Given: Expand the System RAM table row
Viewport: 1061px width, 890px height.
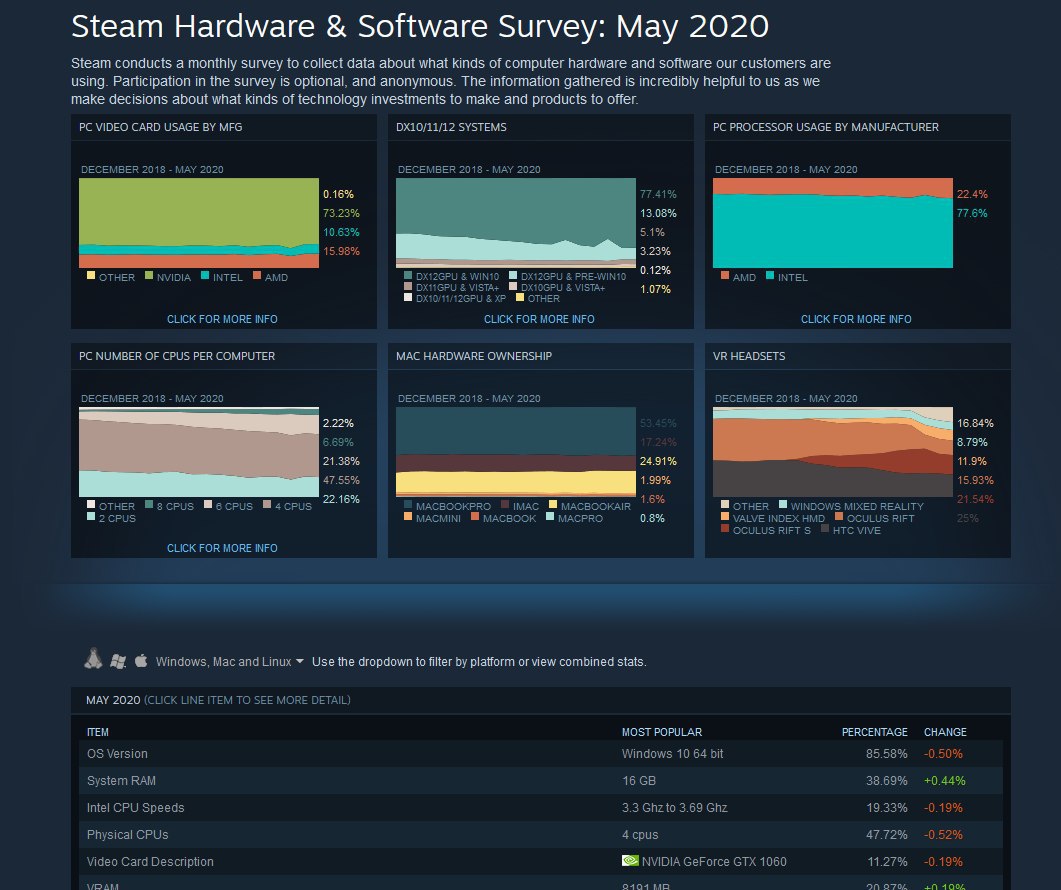Looking at the screenshot, I should pyautogui.click(x=541, y=780).
